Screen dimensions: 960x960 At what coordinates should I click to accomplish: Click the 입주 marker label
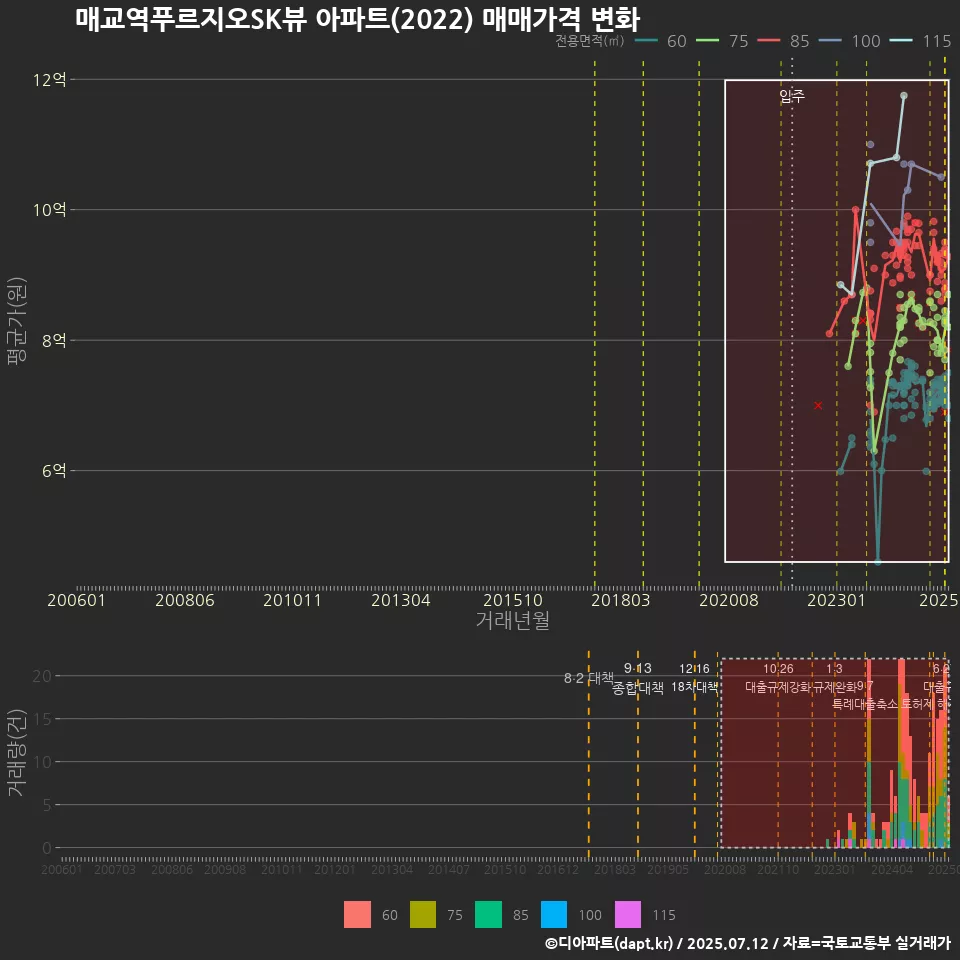click(x=792, y=96)
